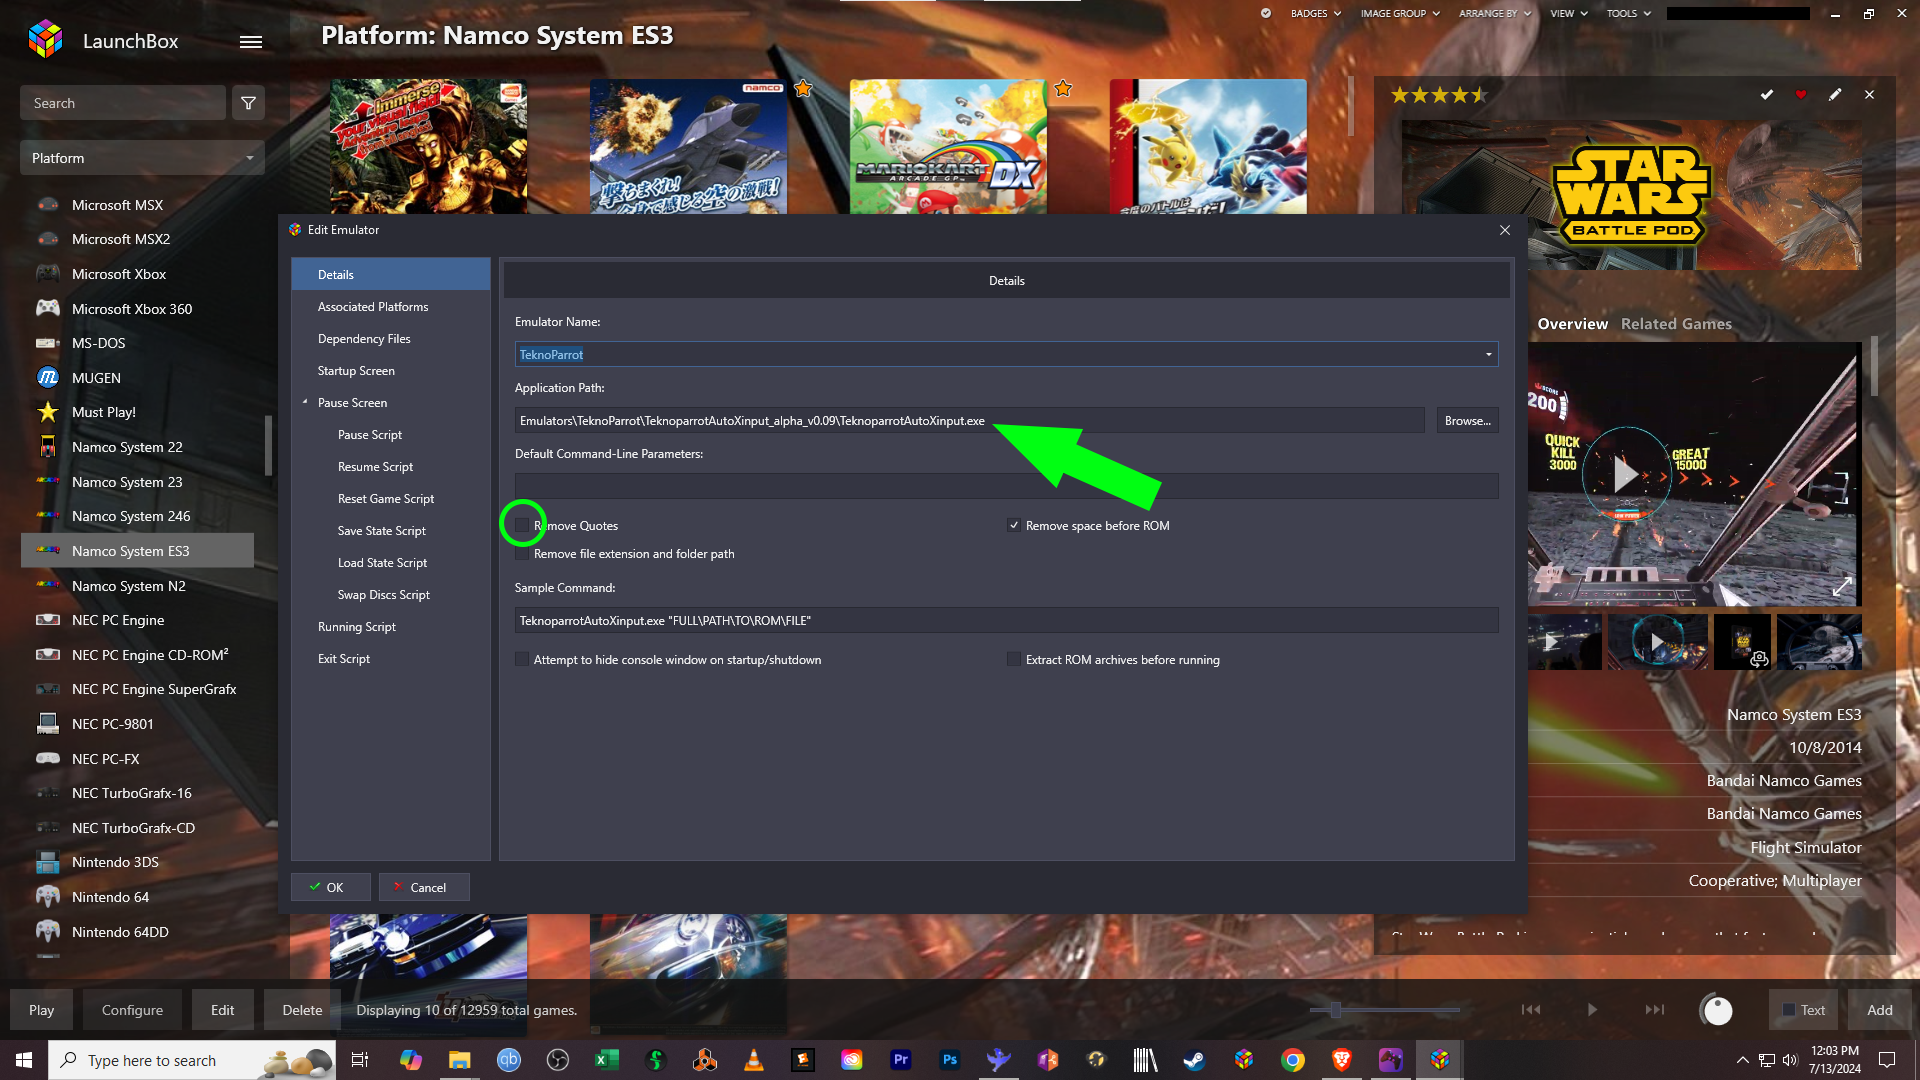This screenshot has height=1080, width=1920.
Task: Open File Explorer from the taskbar
Action: [459, 1060]
